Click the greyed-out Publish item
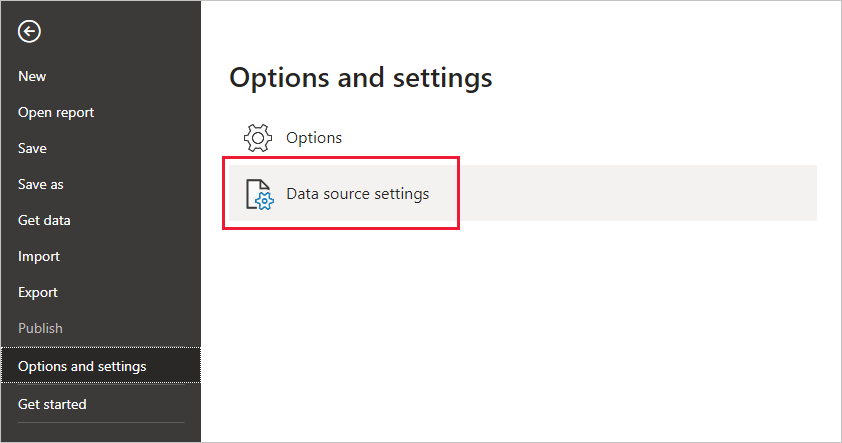The width and height of the screenshot is (842, 443). point(40,328)
